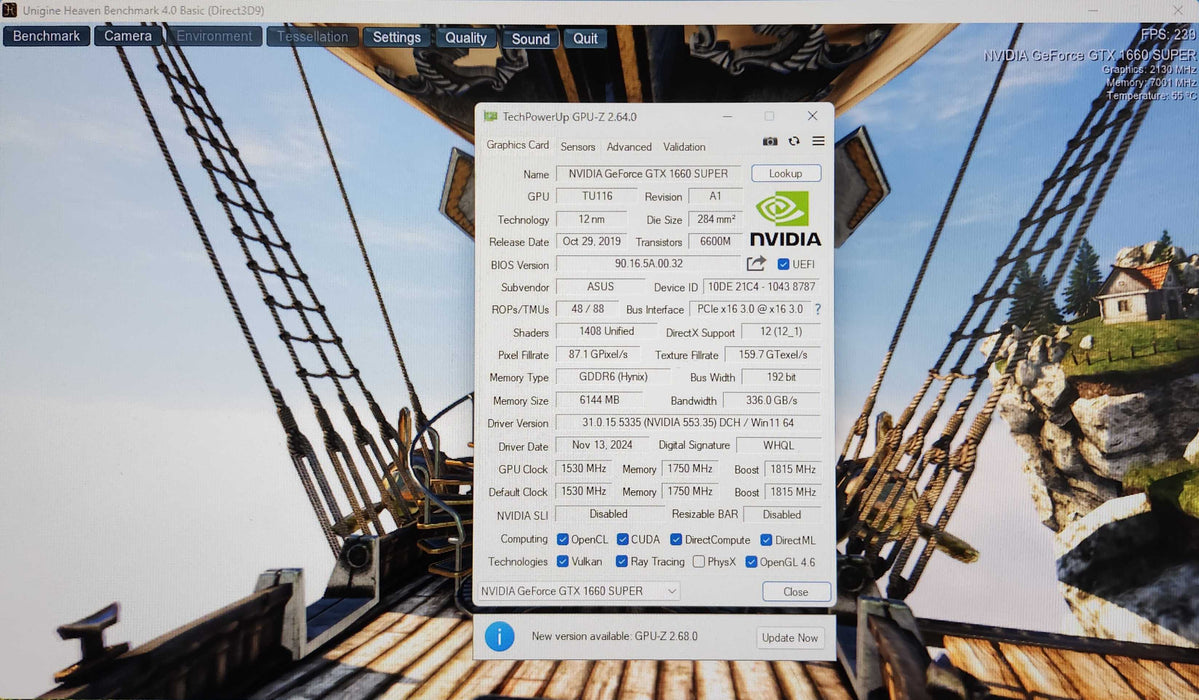The width and height of the screenshot is (1199, 700).
Task: Click the Bus Interface question mark
Action: [817, 310]
